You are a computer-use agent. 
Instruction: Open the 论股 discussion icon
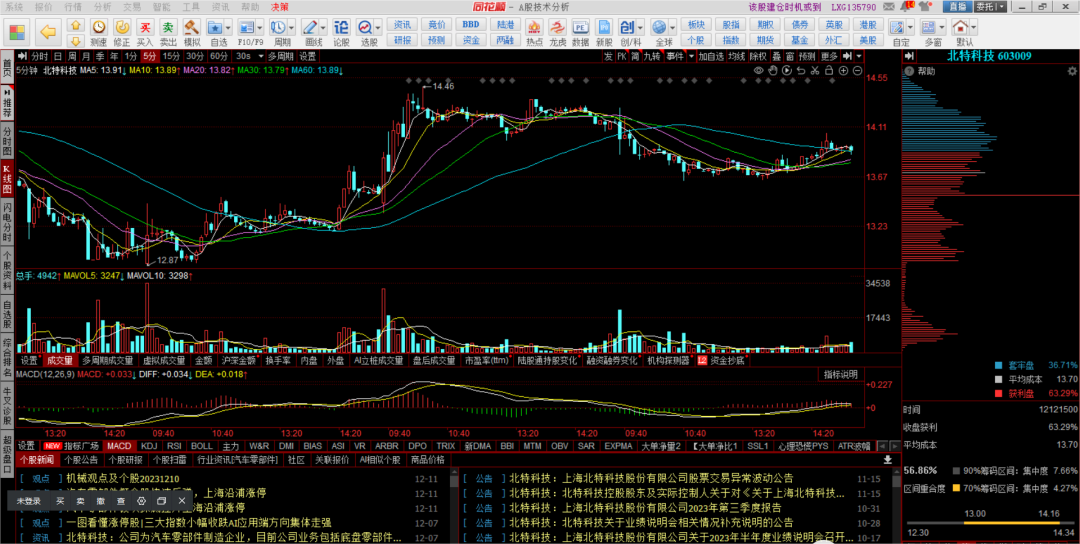point(341,28)
